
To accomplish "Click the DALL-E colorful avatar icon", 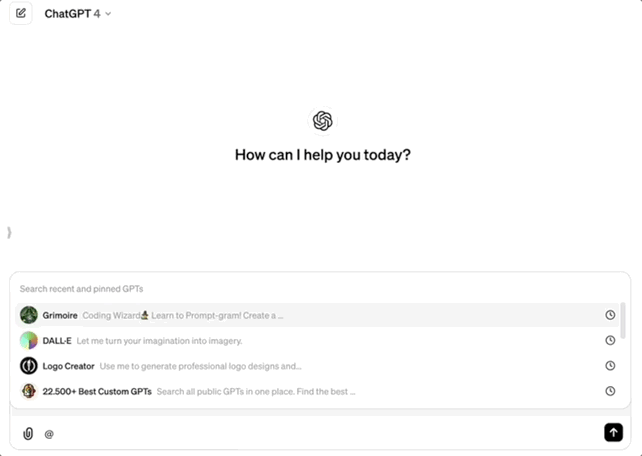I will (29, 341).
